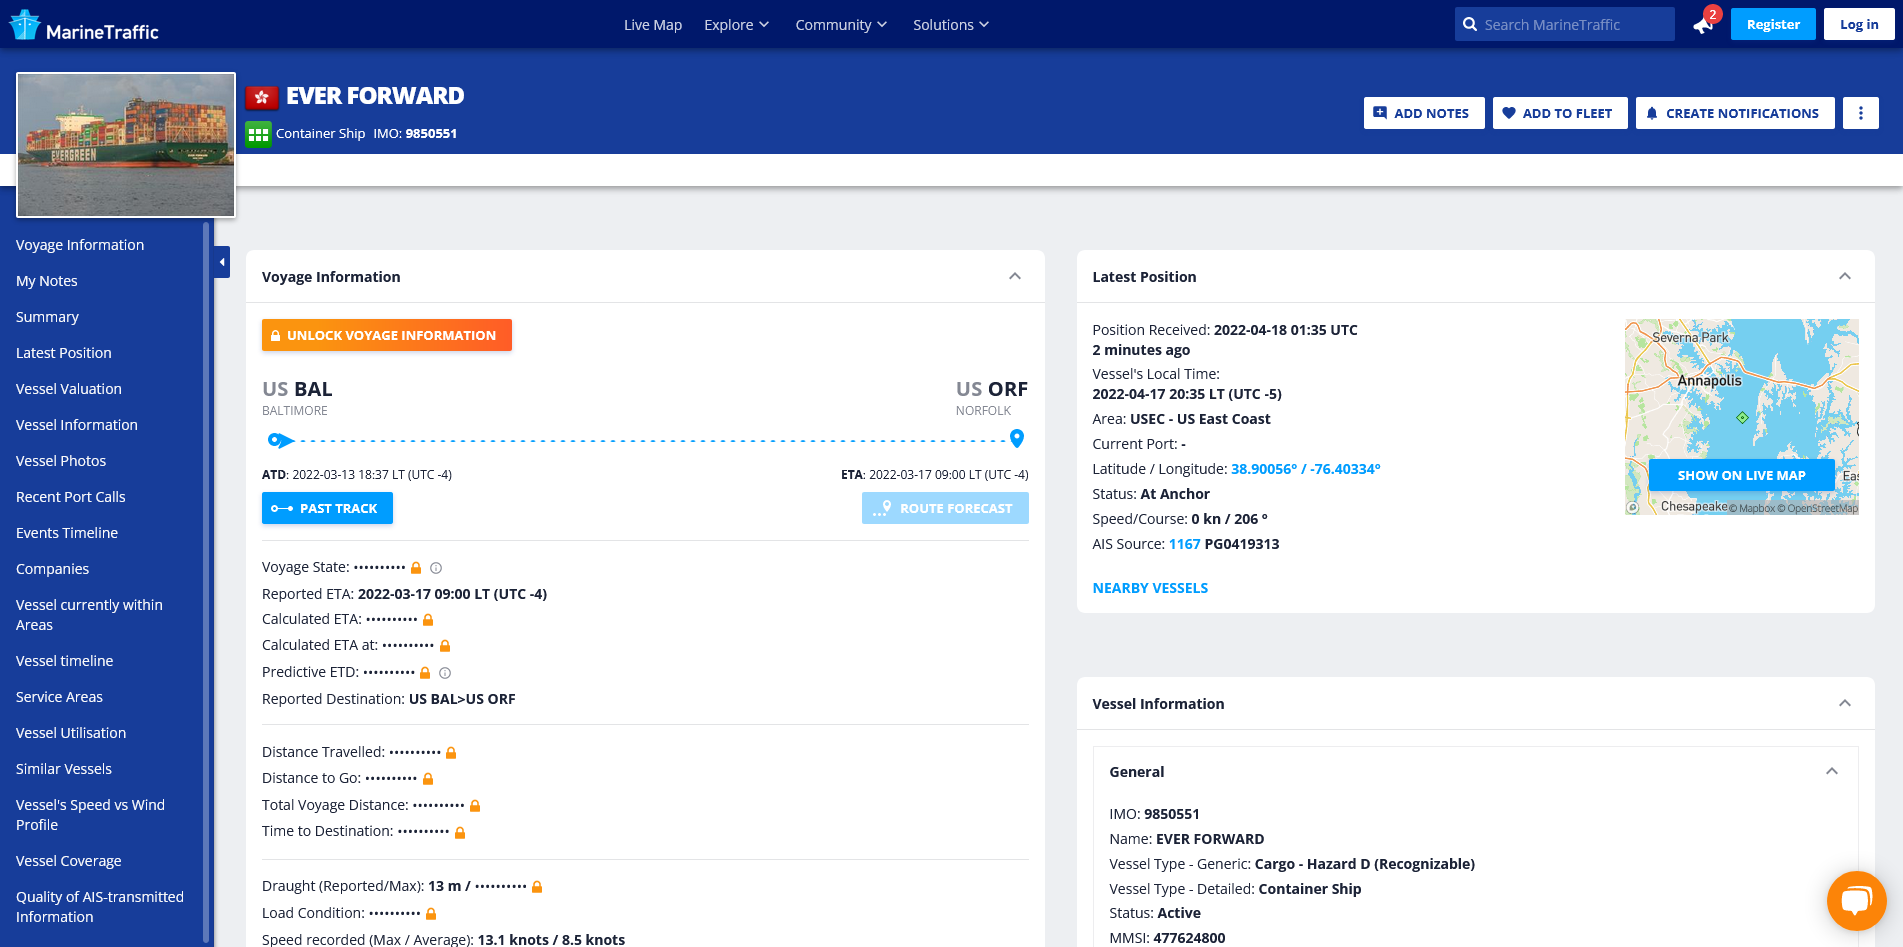The width and height of the screenshot is (1903, 947).
Task: Open Similar Vessels in the sidebar
Action: (x=64, y=769)
